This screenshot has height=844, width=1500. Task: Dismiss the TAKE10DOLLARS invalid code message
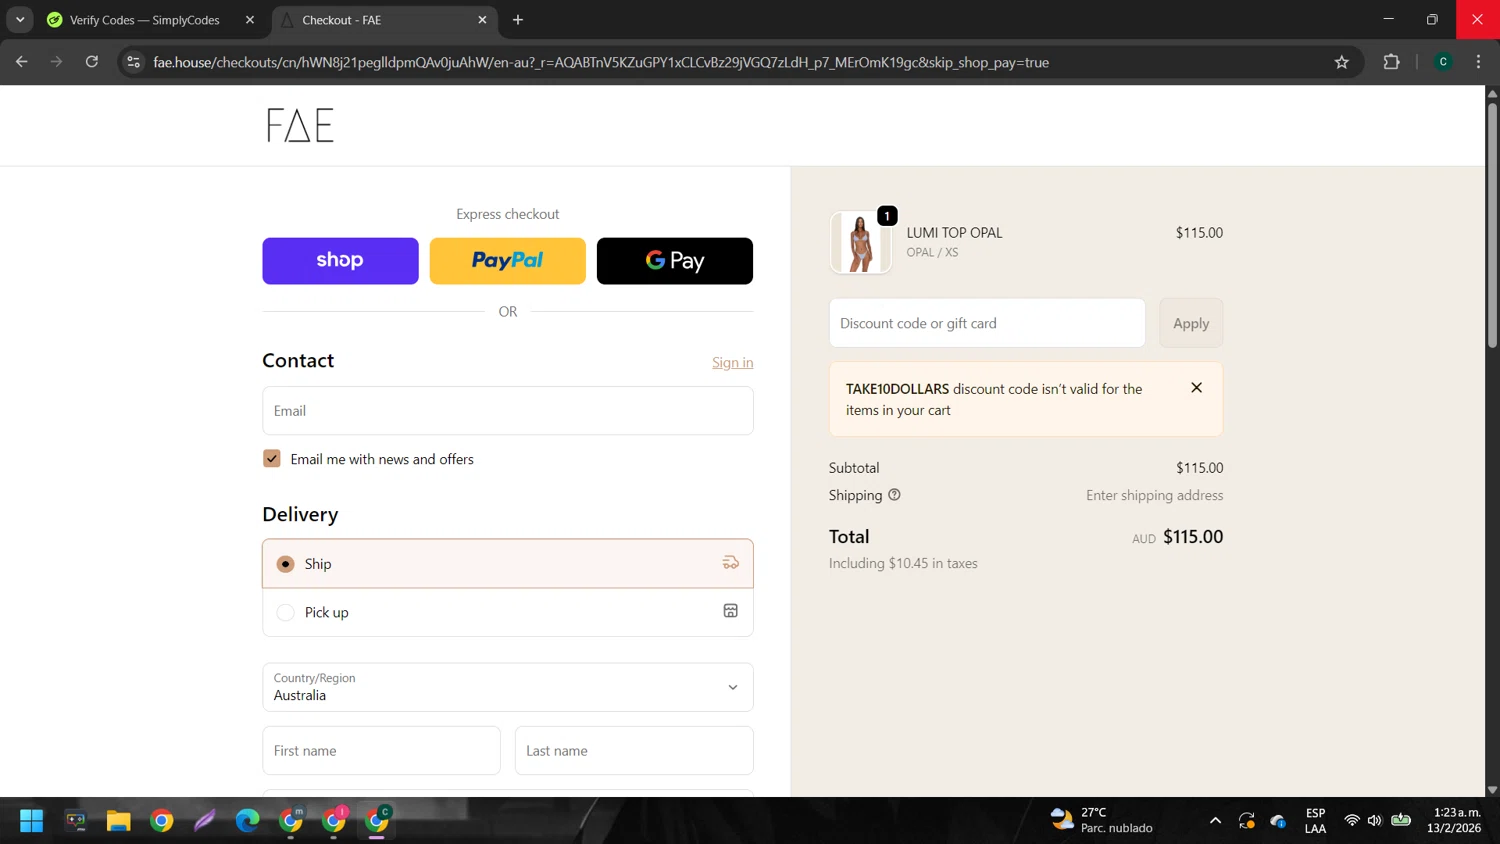pos(1196,388)
